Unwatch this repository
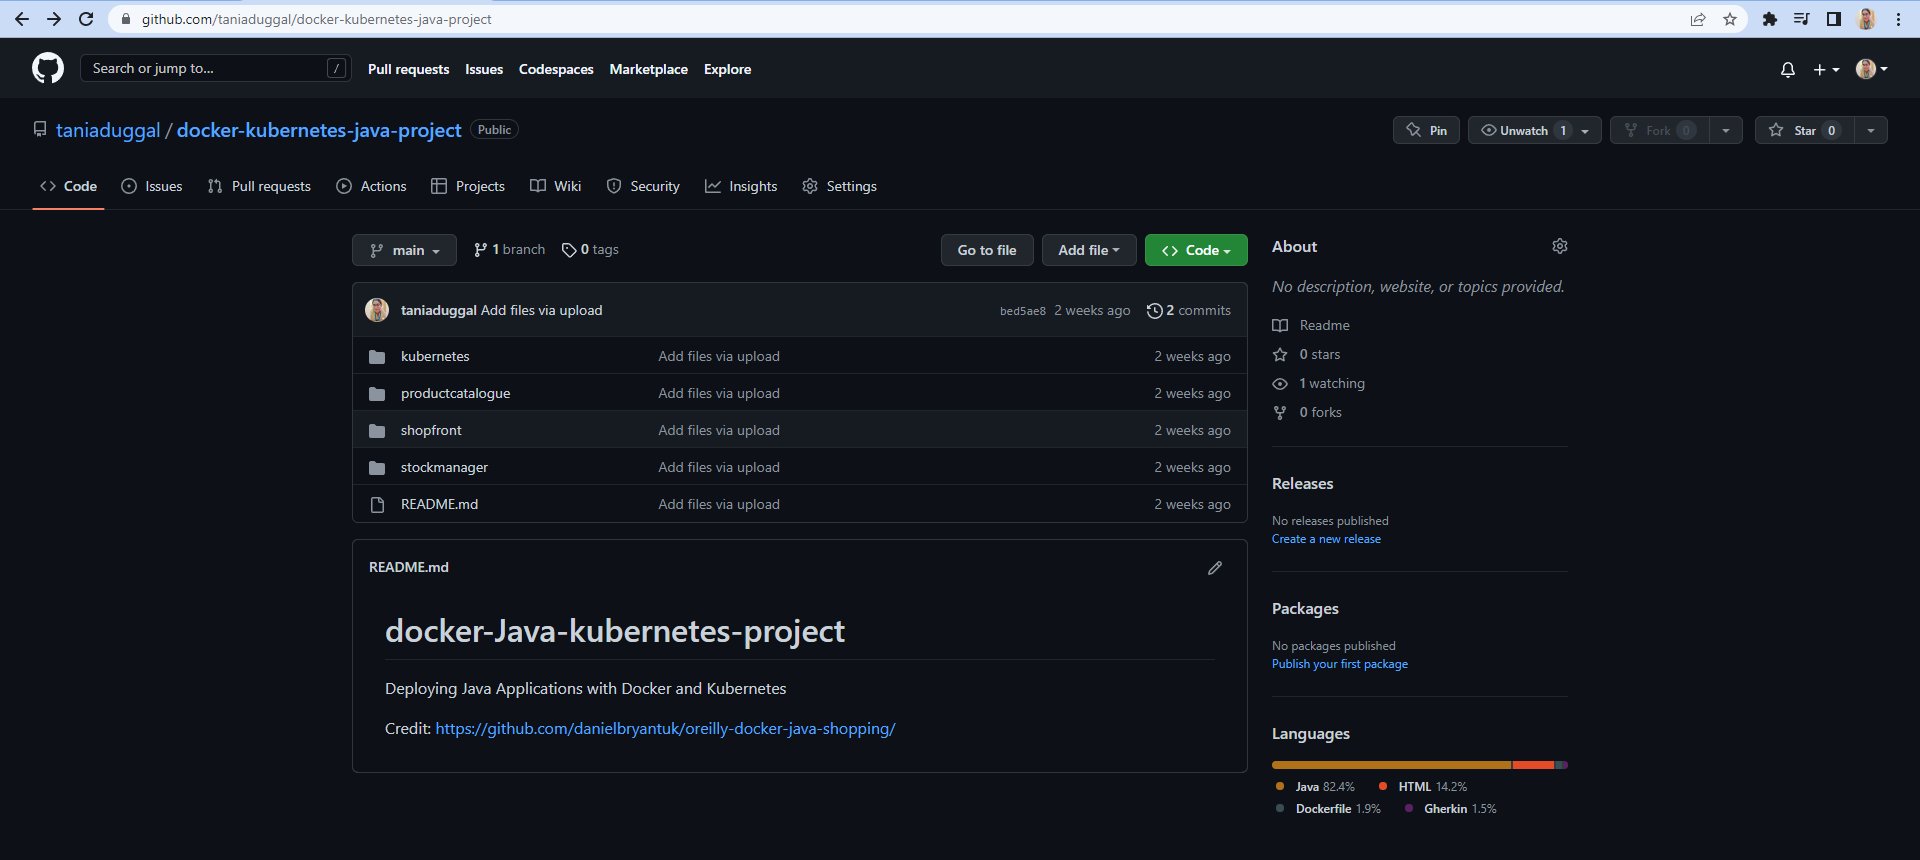Screen dimensions: 1920x860 click(x=1522, y=130)
